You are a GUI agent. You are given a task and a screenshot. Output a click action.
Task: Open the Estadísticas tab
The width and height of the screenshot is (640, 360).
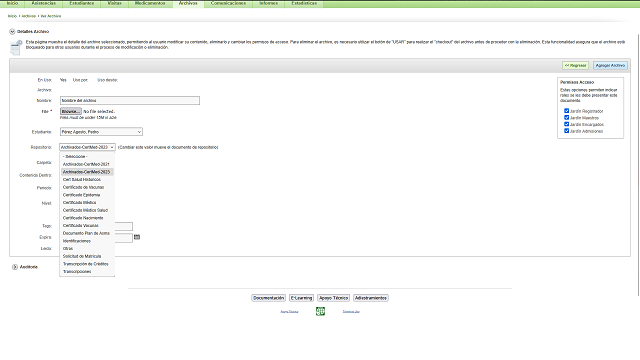click(304, 3)
